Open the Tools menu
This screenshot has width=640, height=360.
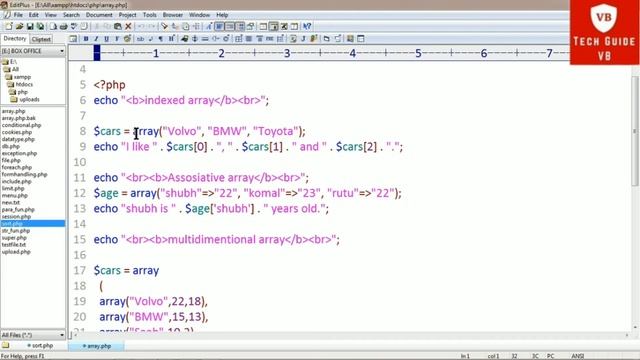(x=149, y=15)
